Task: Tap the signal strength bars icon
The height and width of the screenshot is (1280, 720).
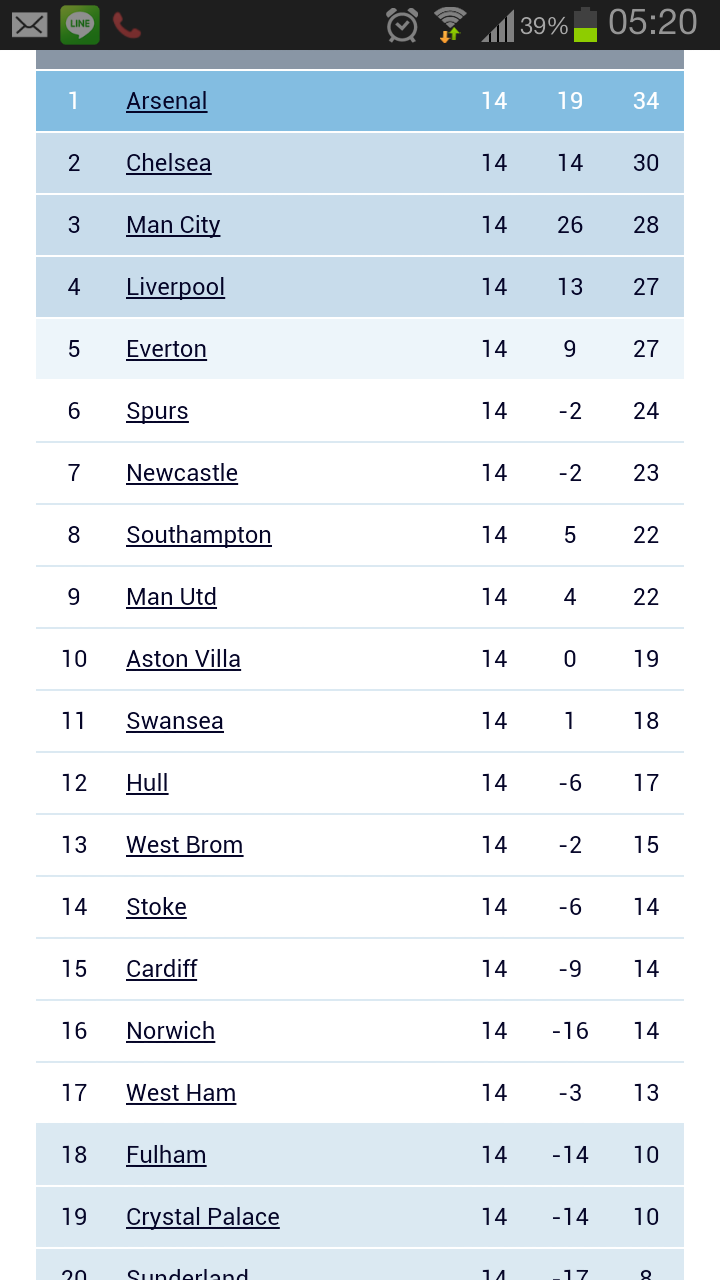Action: point(498,26)
